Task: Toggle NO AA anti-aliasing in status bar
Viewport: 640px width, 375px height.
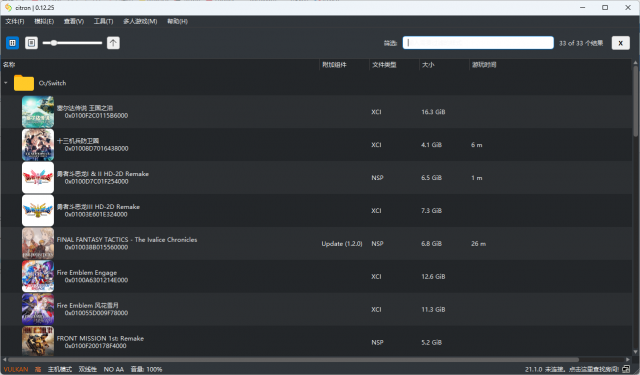Action: 113,369
